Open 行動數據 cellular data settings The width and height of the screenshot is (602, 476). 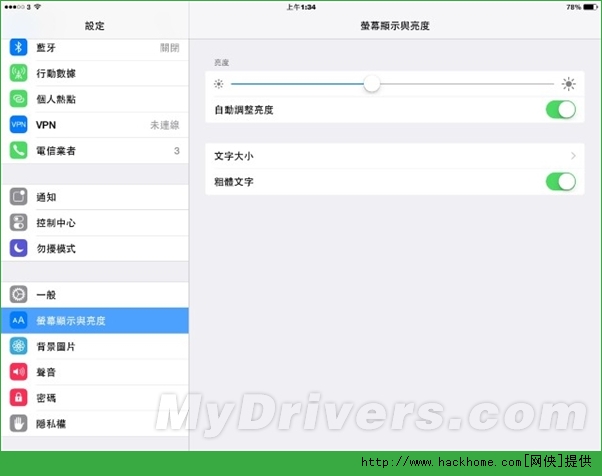pos(95,73)
